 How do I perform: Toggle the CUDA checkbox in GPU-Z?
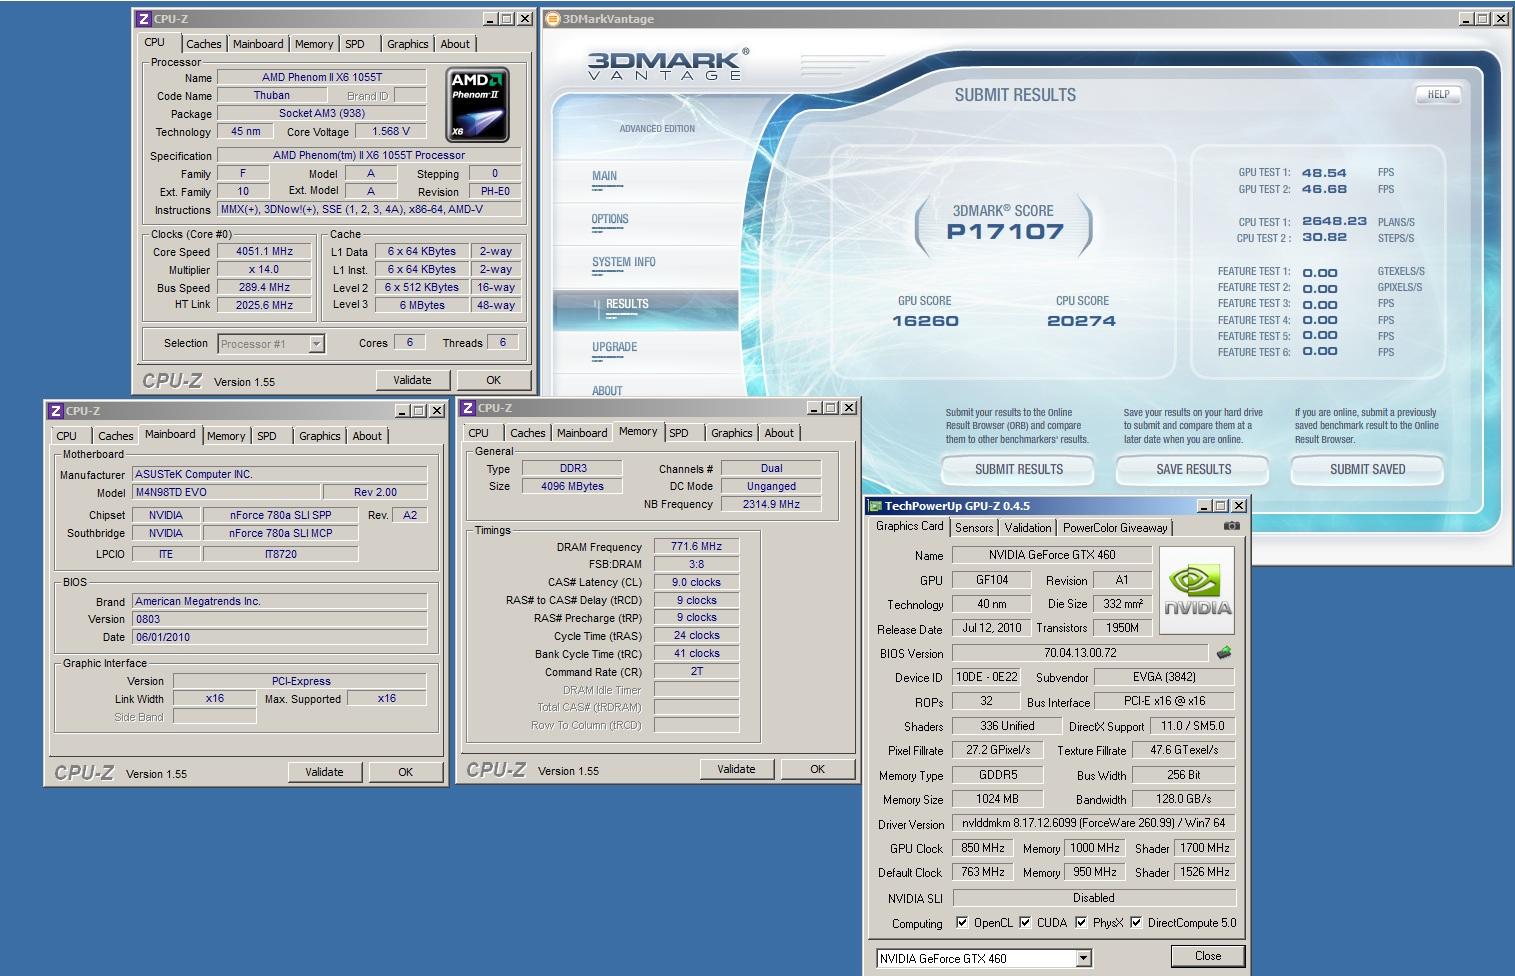click(1025, 923)
